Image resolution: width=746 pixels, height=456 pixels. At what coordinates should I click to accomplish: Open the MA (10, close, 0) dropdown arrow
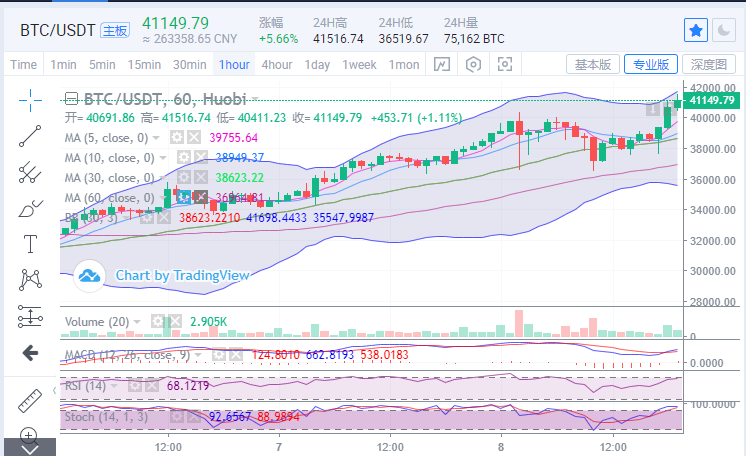tap(163, 158)
